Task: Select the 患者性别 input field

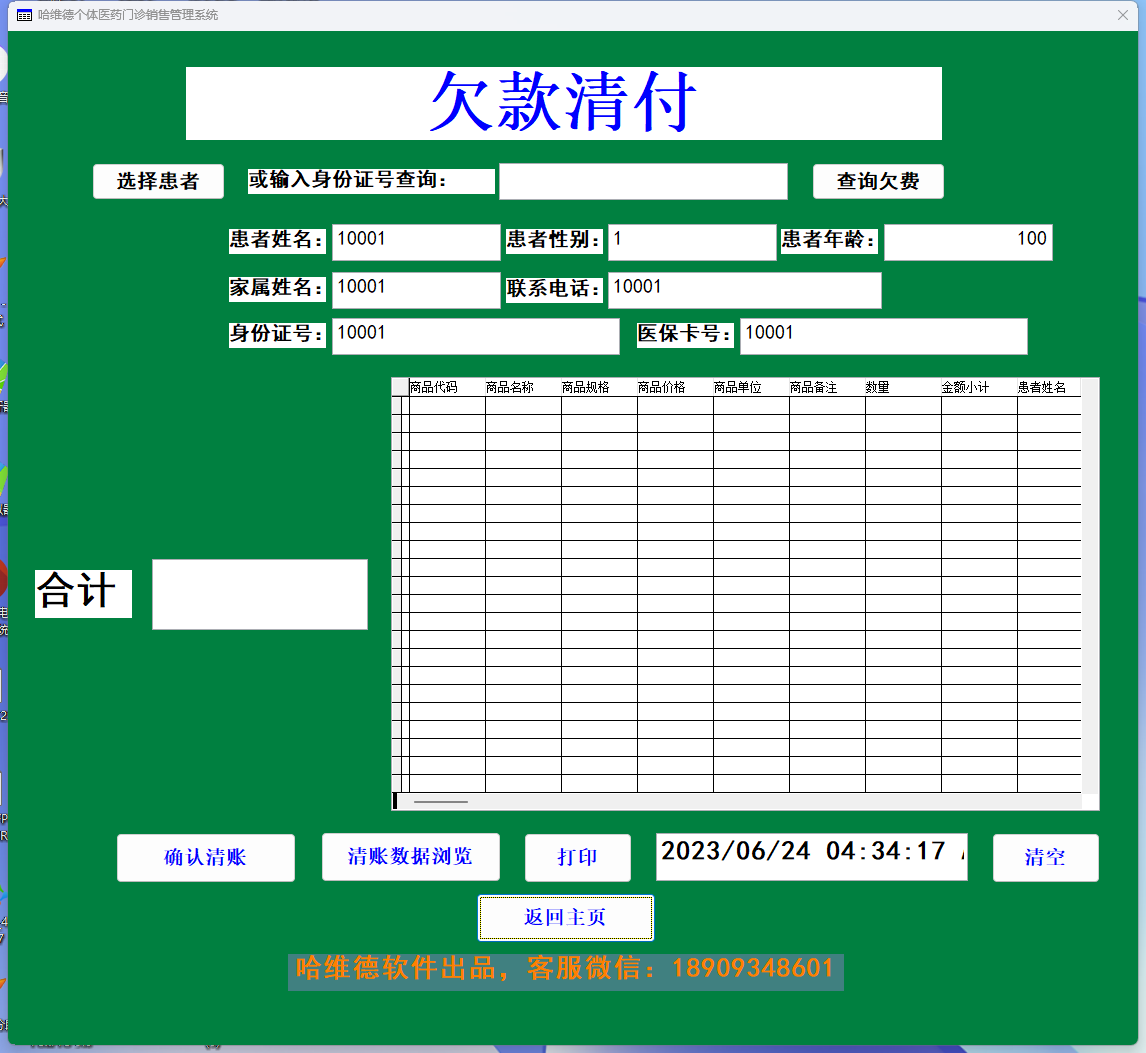Action: point(691,242)
